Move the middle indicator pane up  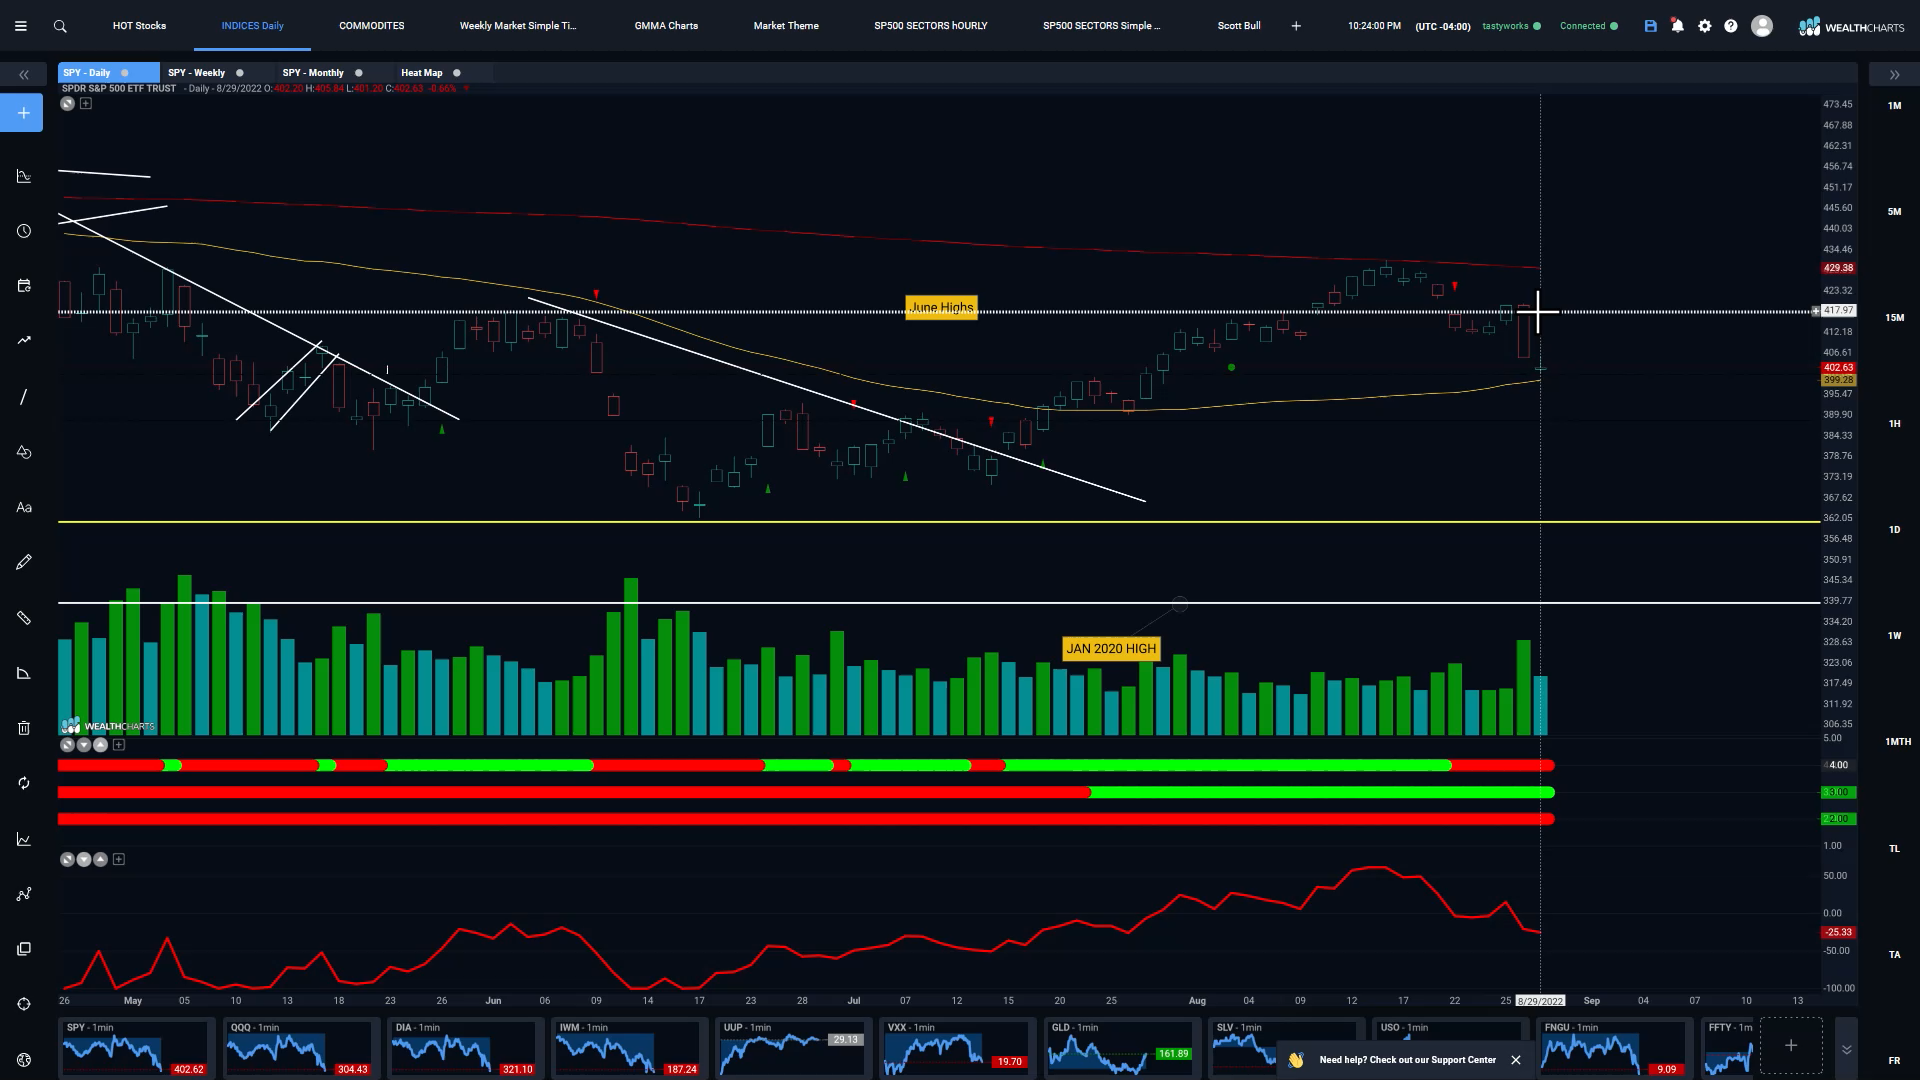tap(100, 745)
